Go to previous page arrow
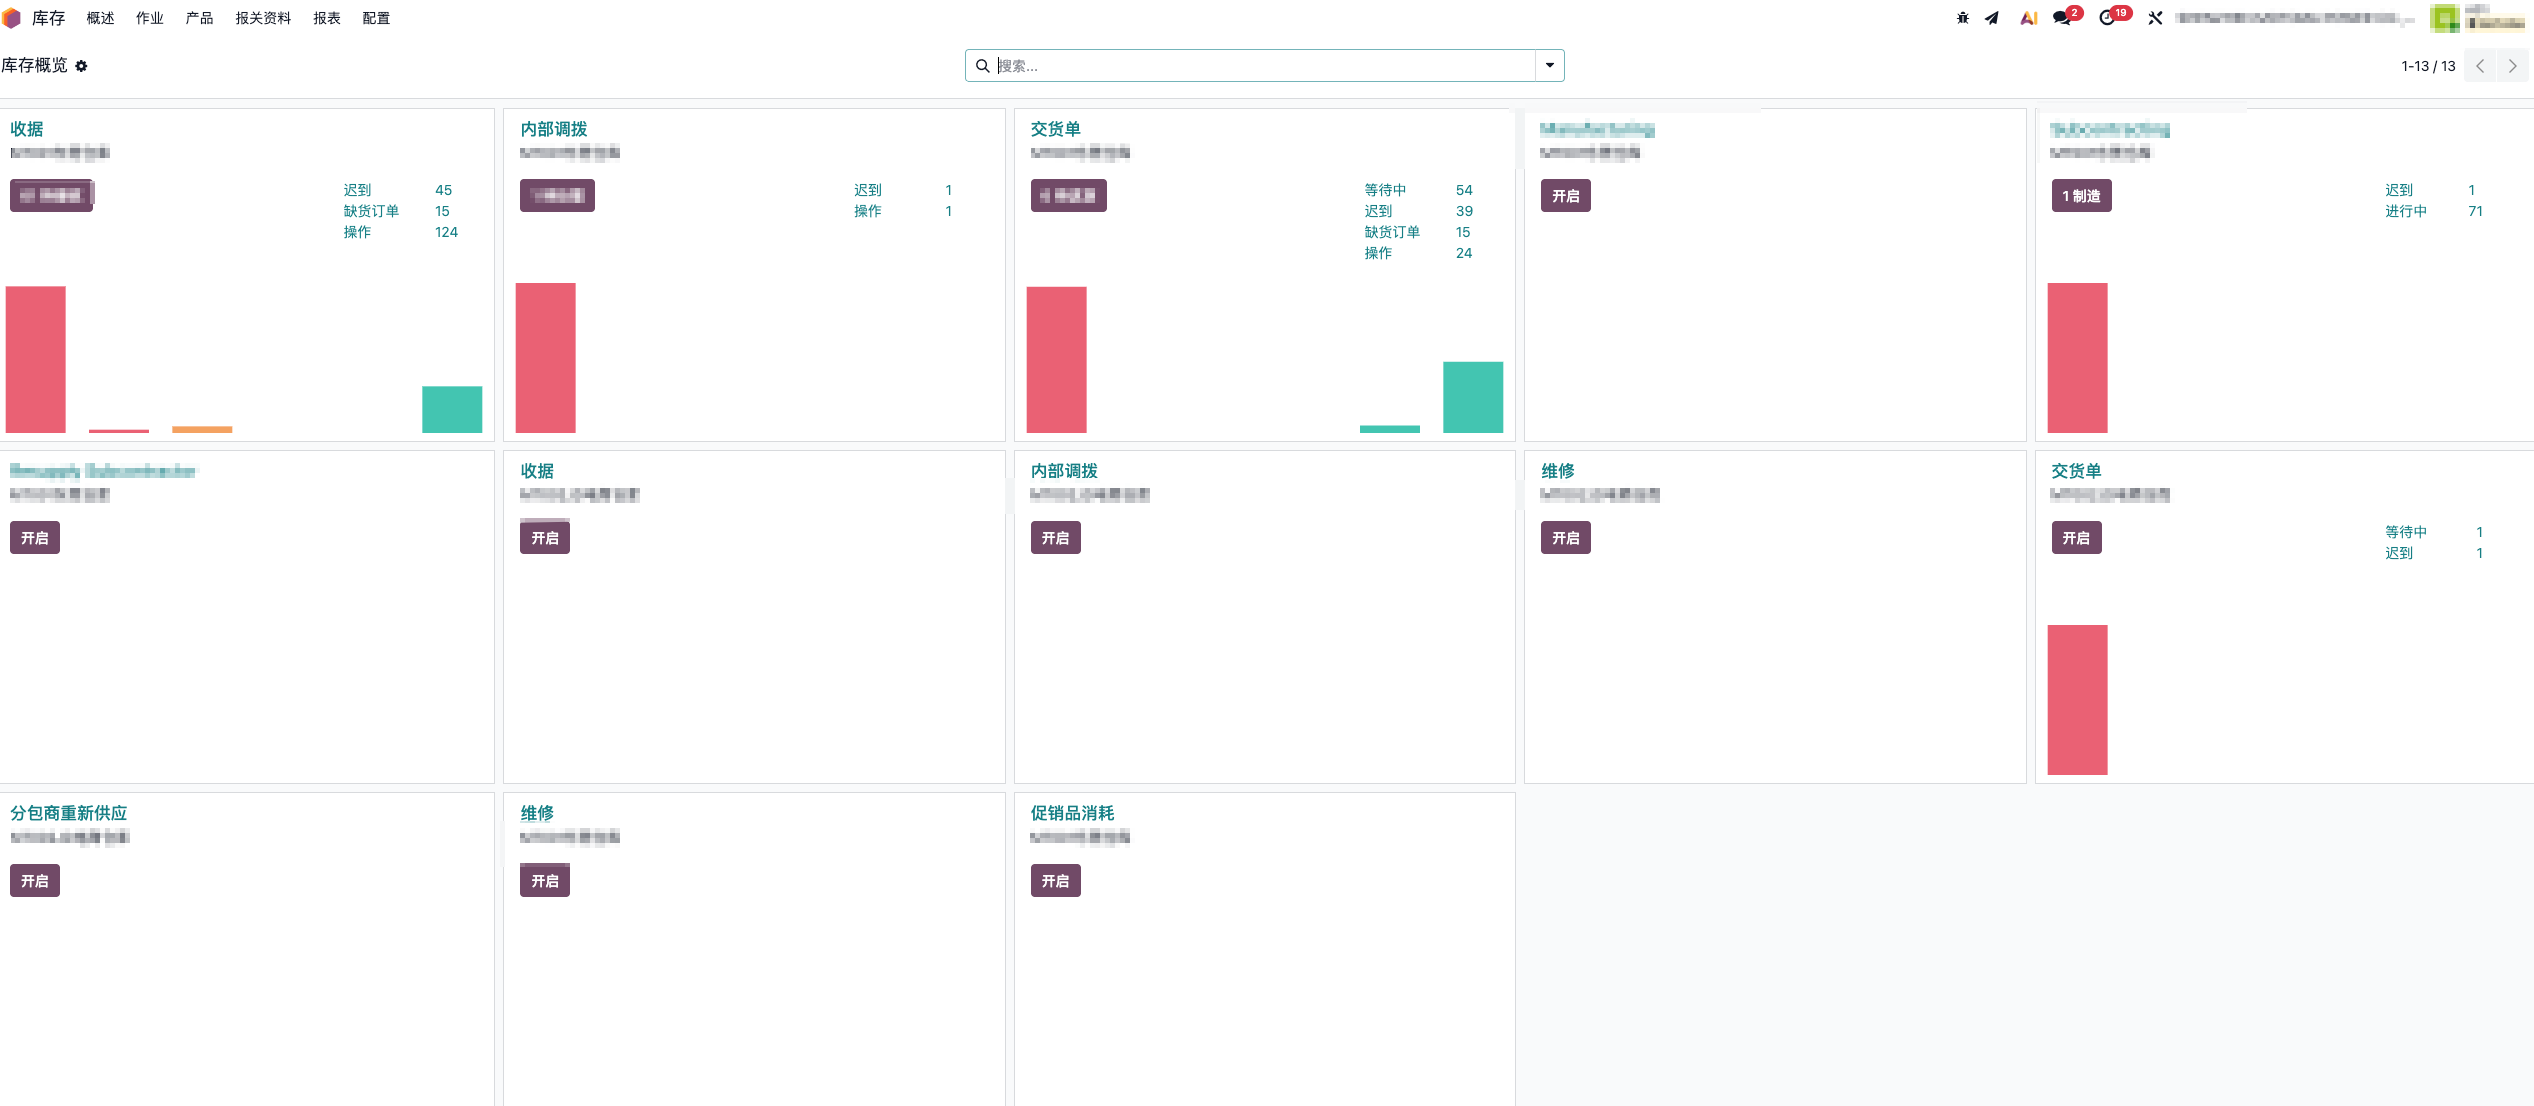 pyautogui.click(x=2480, y=66)
